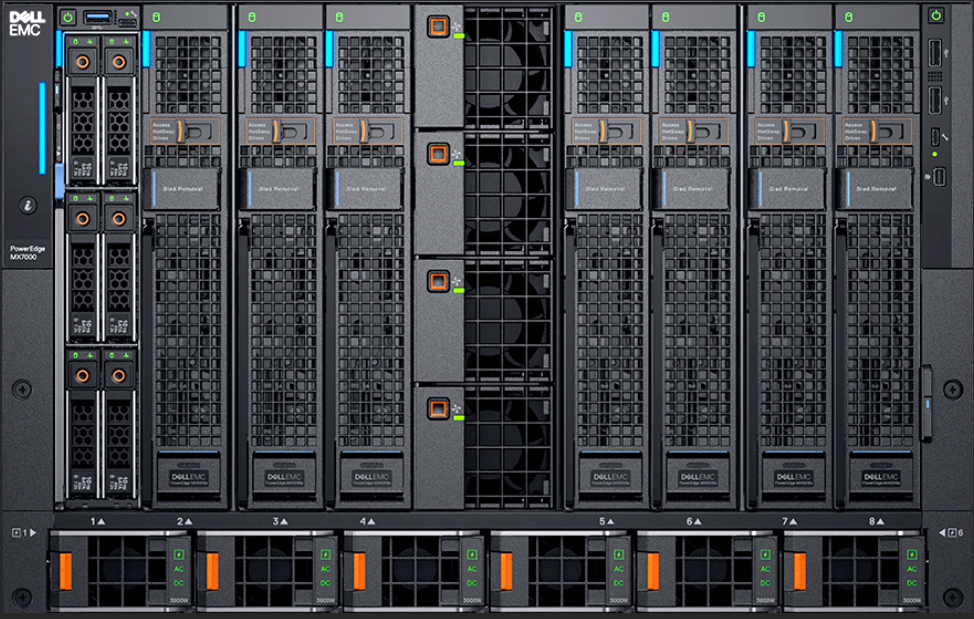This screenshot has width=974, height=619.
Task: Click the orange ring button on the bottom-left storage sled
Action: pos(83,375)
